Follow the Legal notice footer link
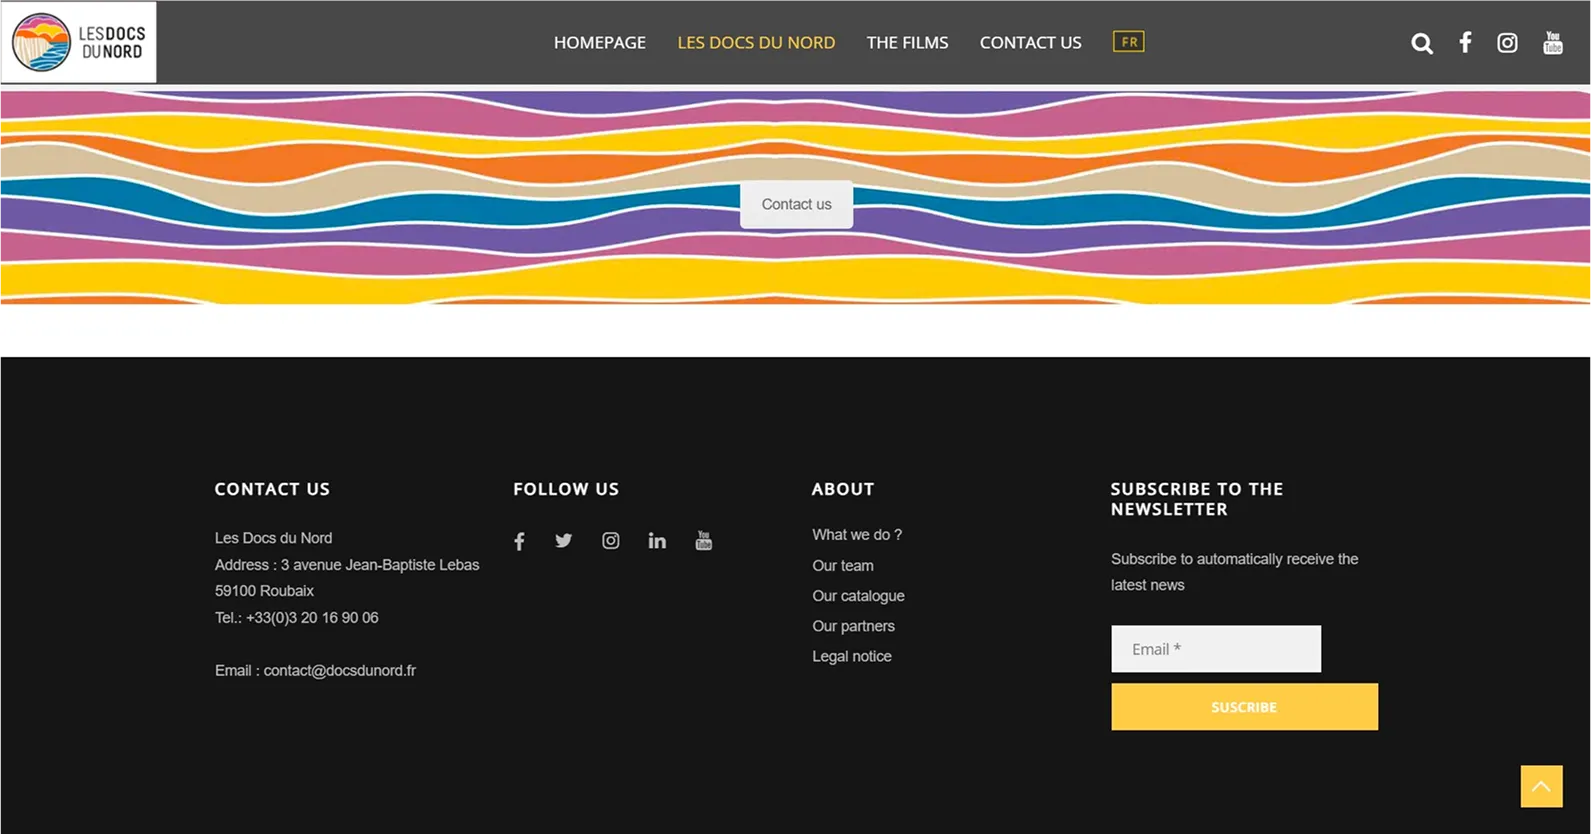This screenshot has width=1591, height=834. point(851,656)
